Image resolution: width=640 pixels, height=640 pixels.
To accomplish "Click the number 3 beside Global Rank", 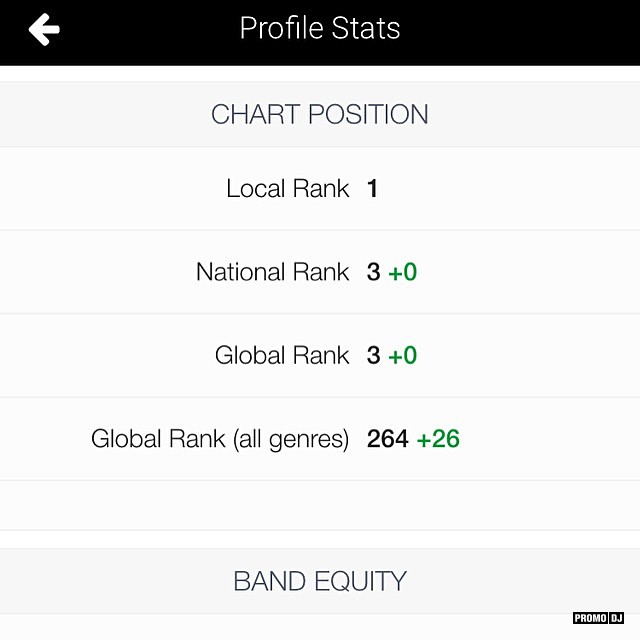I will pyautogui.click(x=374, y=355).
